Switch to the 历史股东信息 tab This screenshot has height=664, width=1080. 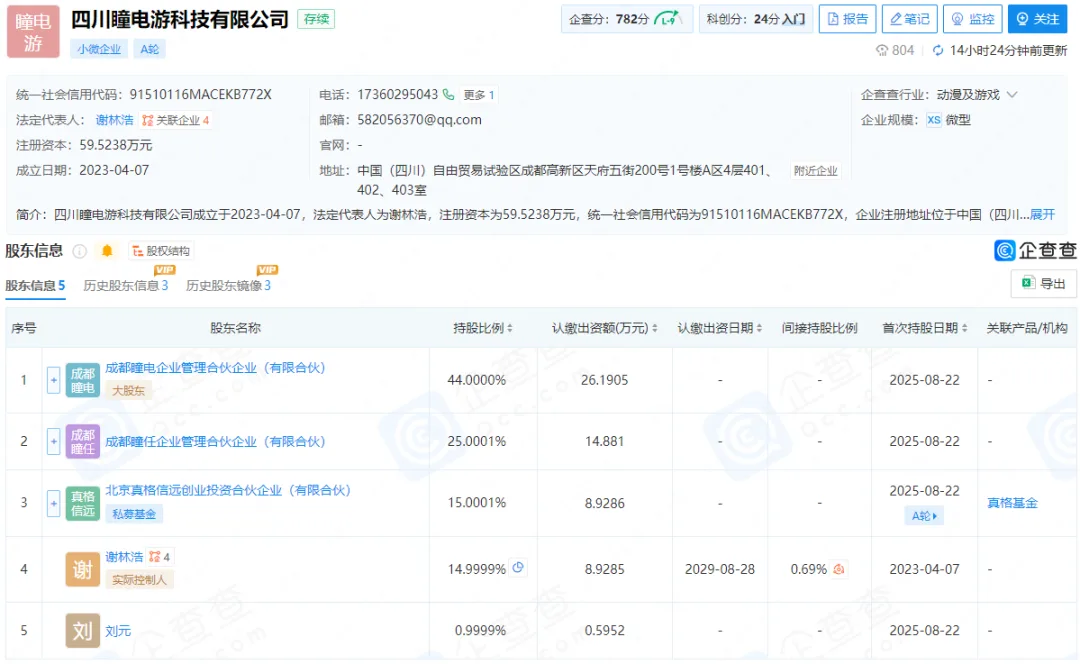pos(126,285)
